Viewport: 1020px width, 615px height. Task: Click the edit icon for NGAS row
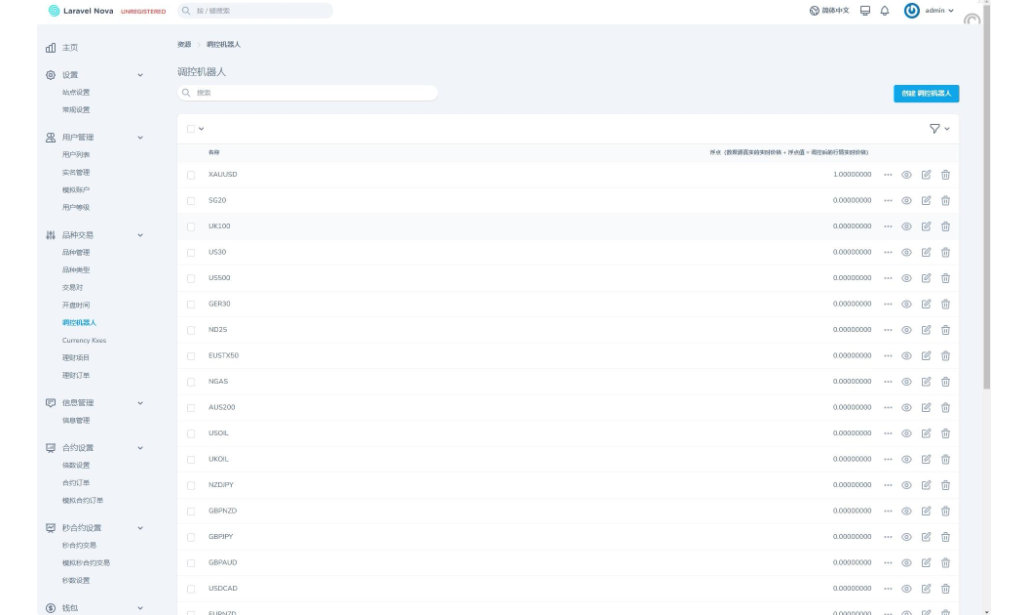[926, 382]
